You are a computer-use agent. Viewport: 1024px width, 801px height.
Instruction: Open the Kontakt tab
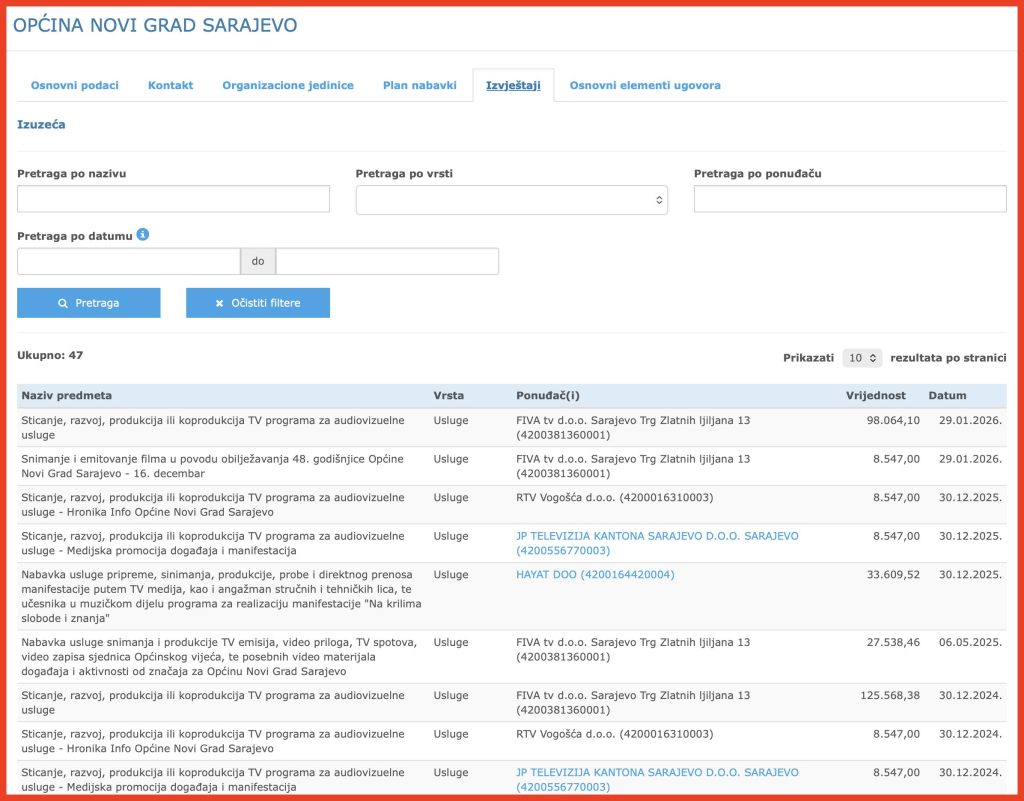(170, 85)
